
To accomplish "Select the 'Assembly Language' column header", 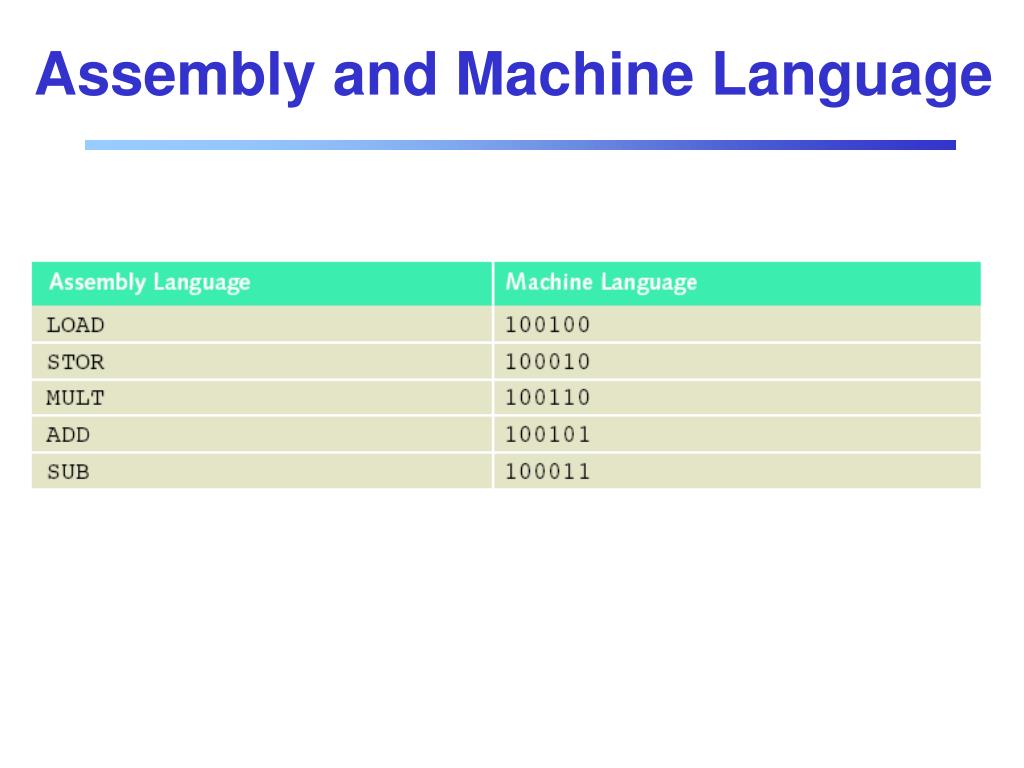I will tap(262, 283).
